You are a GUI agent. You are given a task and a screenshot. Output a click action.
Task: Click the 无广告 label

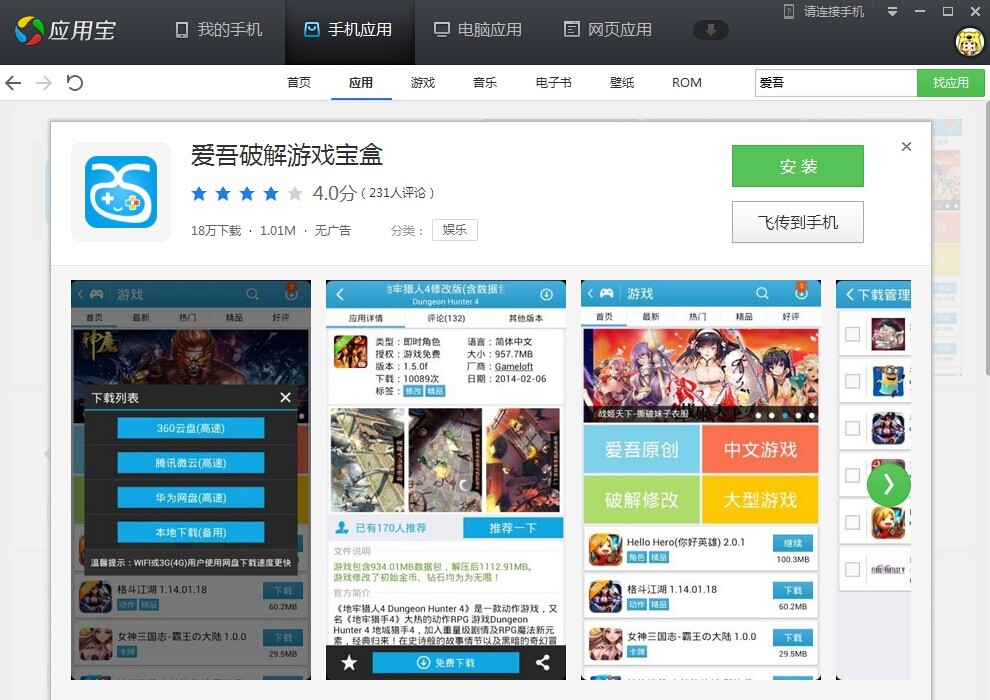click(x=333, y=230)
